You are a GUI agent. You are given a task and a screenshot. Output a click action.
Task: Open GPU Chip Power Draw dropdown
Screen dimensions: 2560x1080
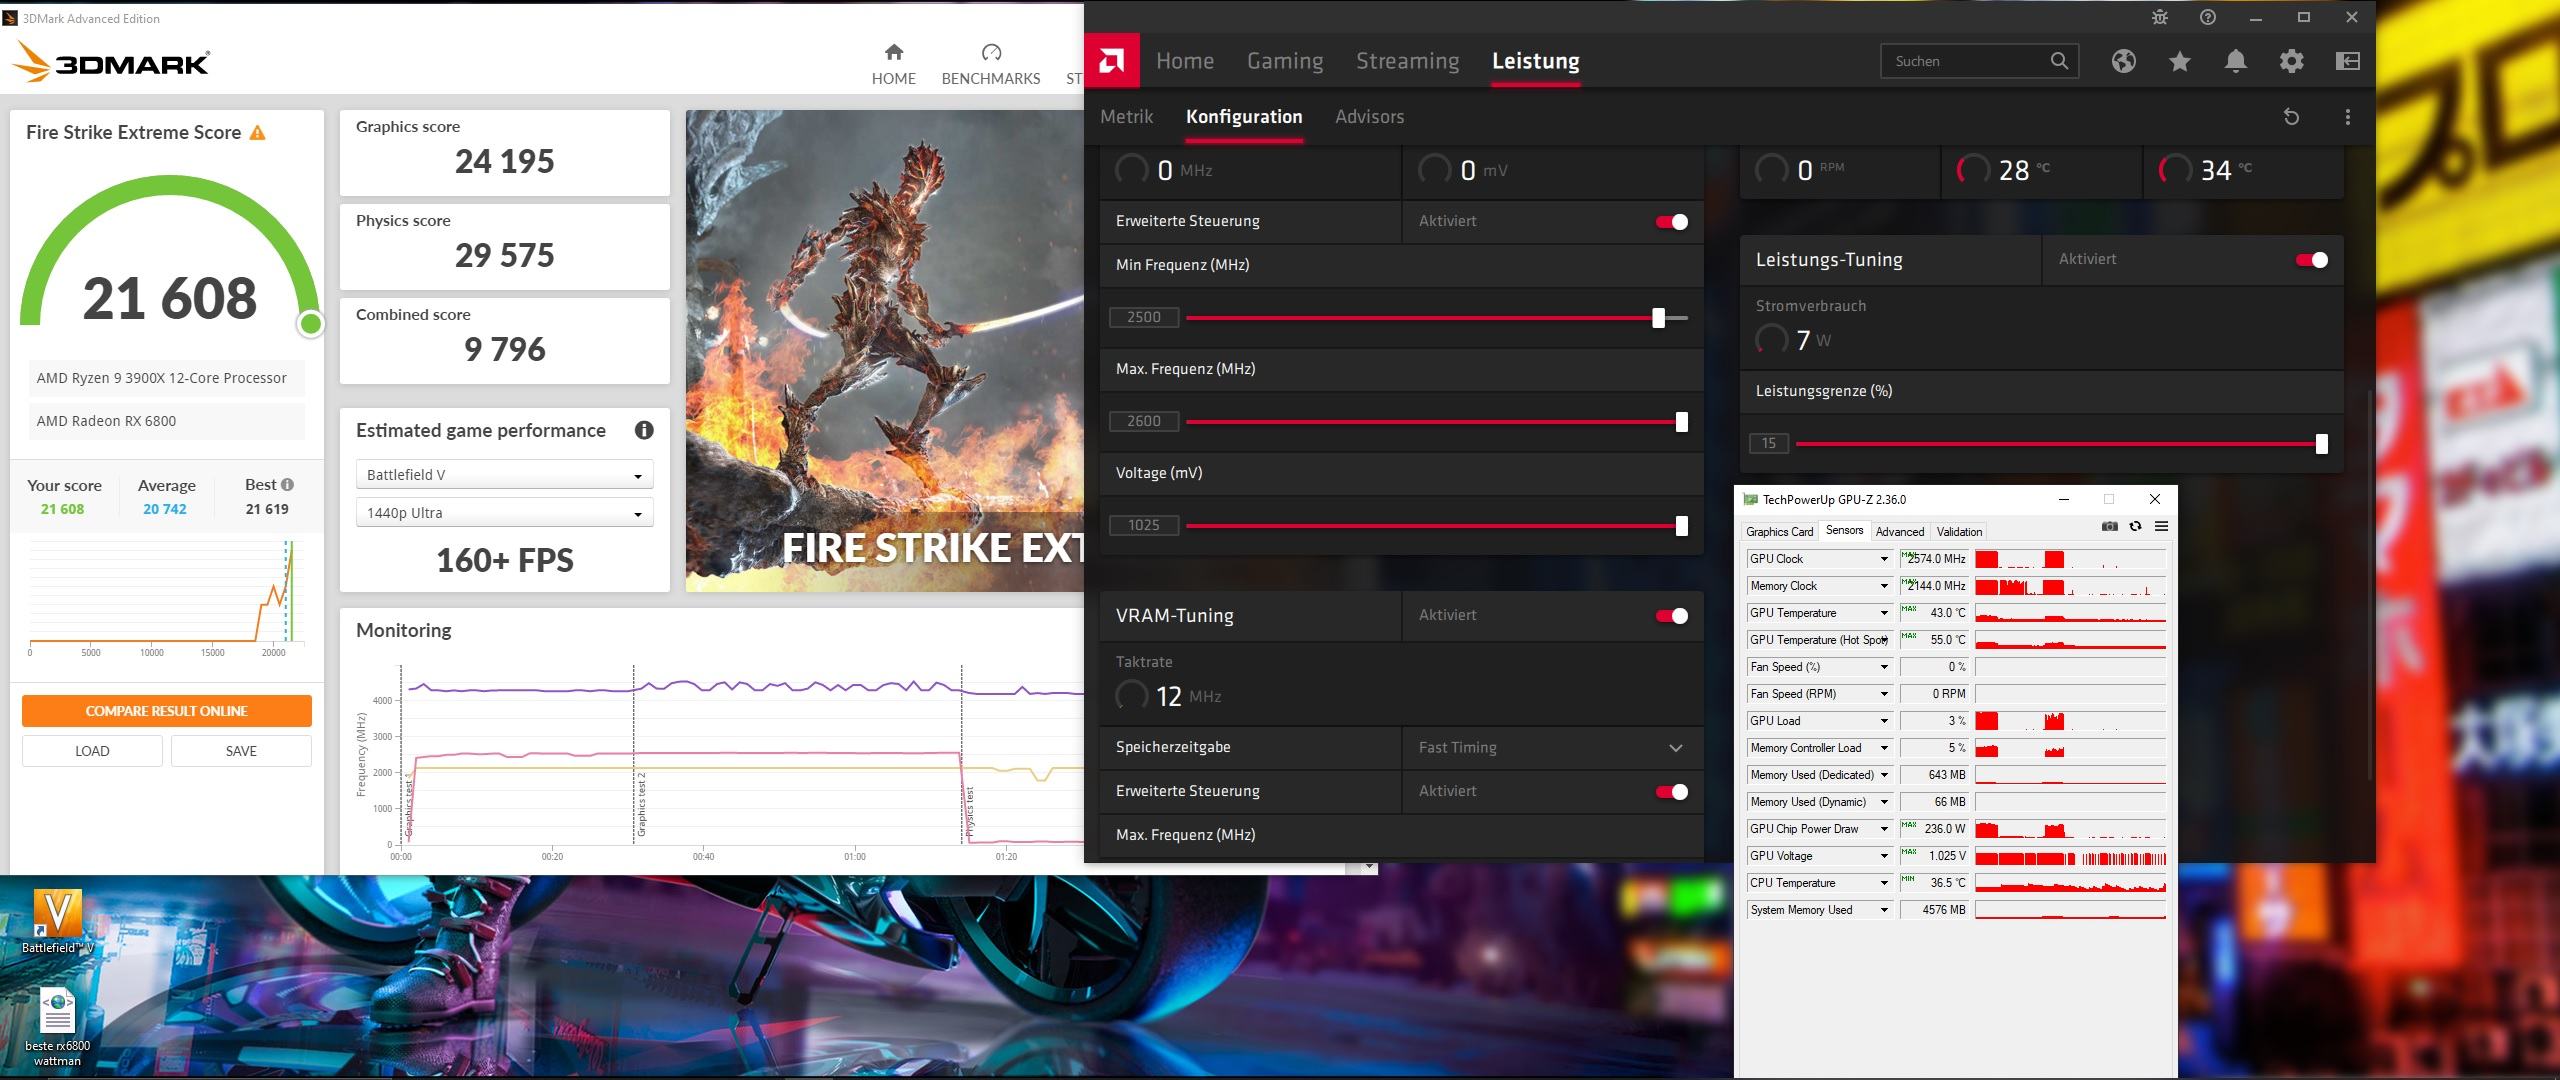(1884, 829)
